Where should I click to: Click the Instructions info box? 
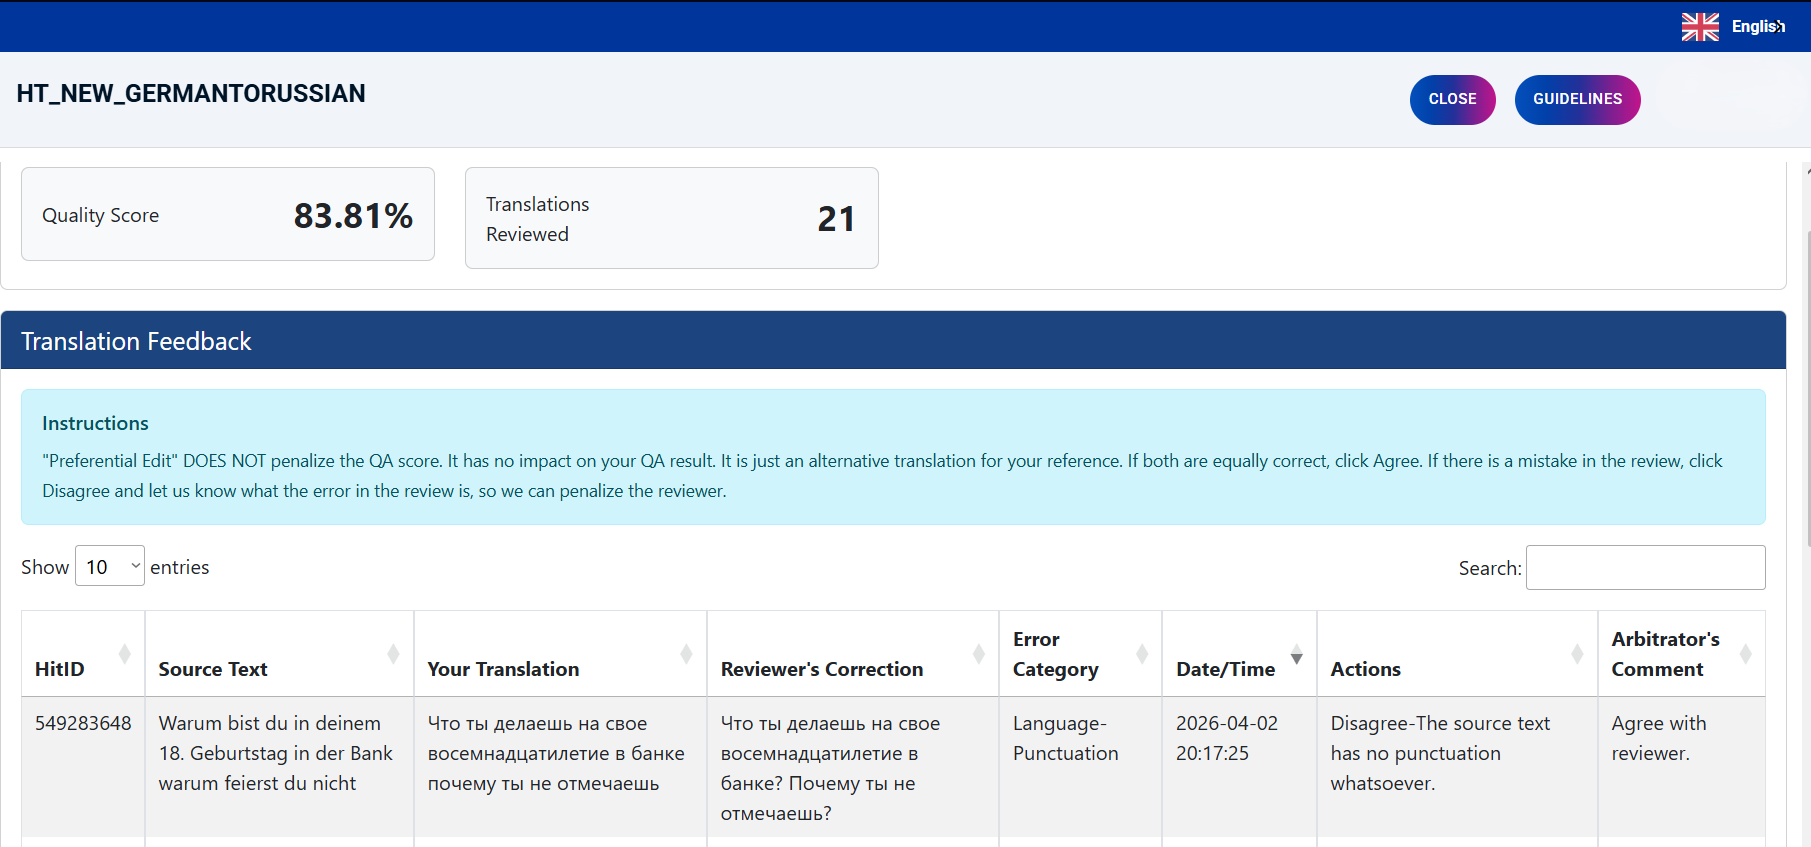(x=893, y=457)
